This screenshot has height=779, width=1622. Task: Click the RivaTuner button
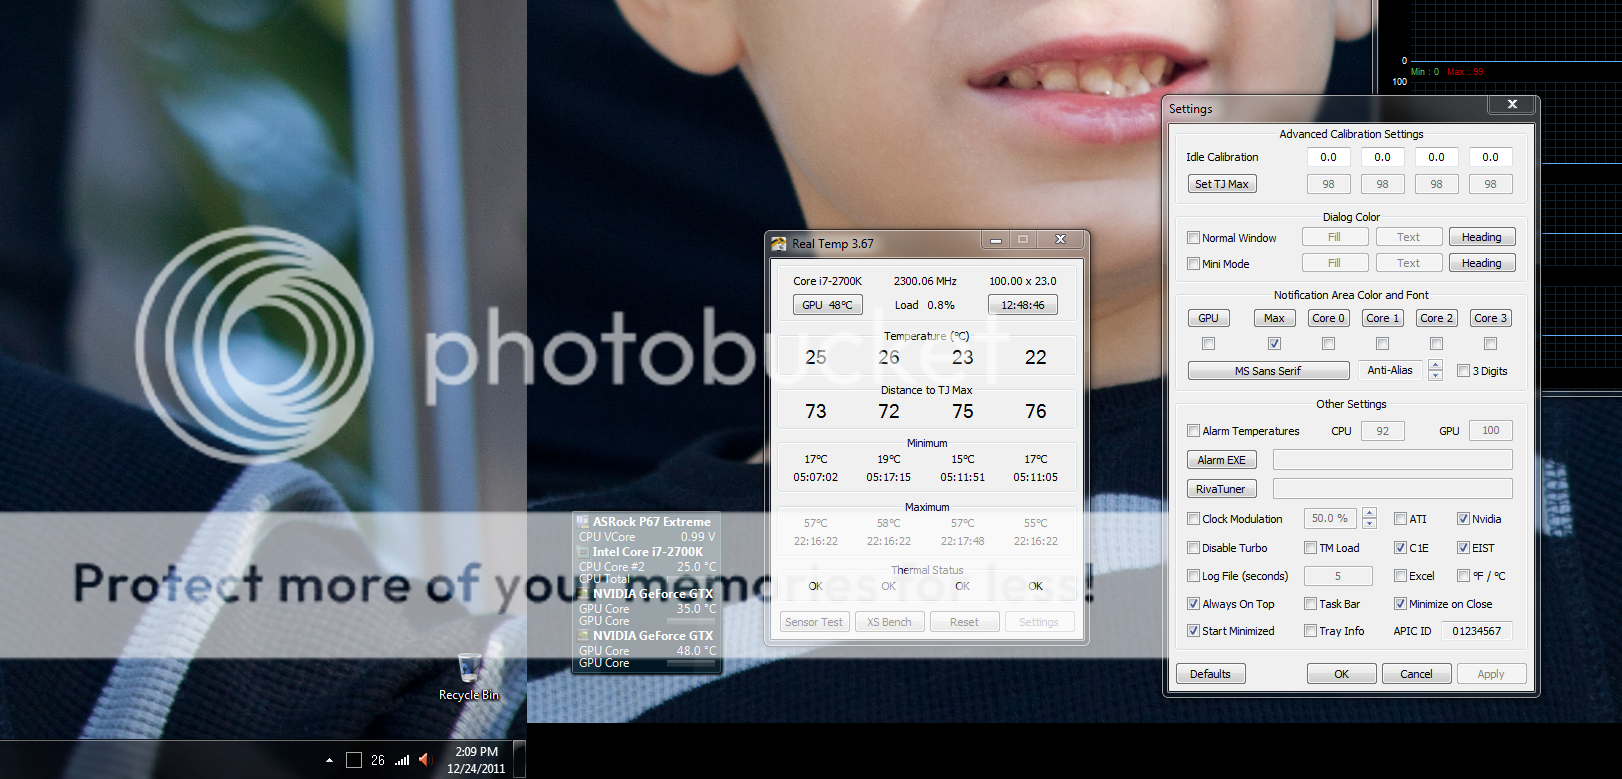pyautogui.click(x=1222, y=489)
